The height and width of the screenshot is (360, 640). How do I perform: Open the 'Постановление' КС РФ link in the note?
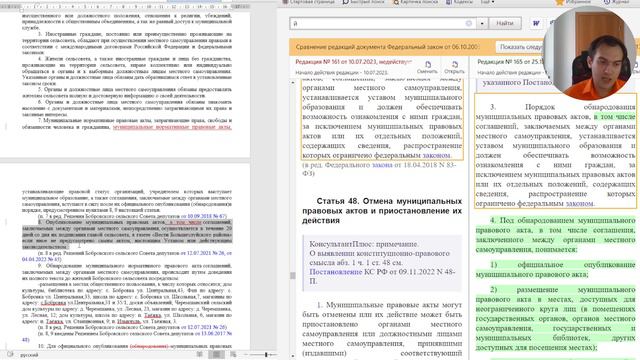336,272
